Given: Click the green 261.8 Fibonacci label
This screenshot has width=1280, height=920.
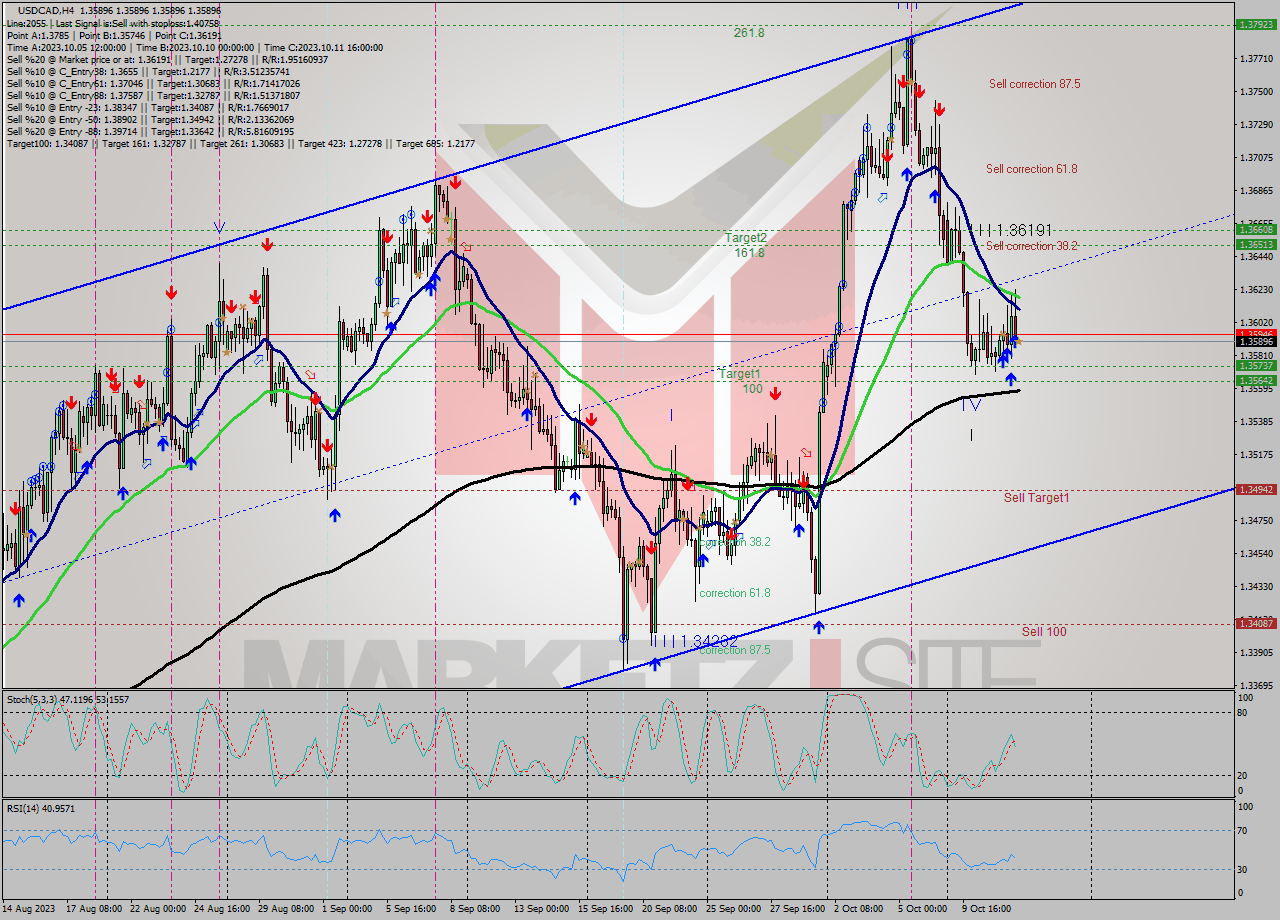Looking at the screenshot, I should click(748, 33).
